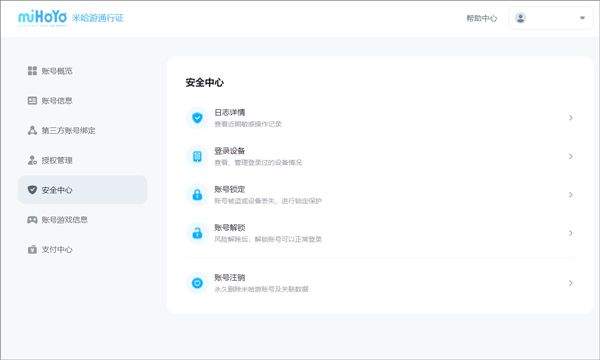Click the 账号注销 heart shield icon
The width and height of the screenshot is (600, 360).
pyautogui.click(x=197, y=283)
